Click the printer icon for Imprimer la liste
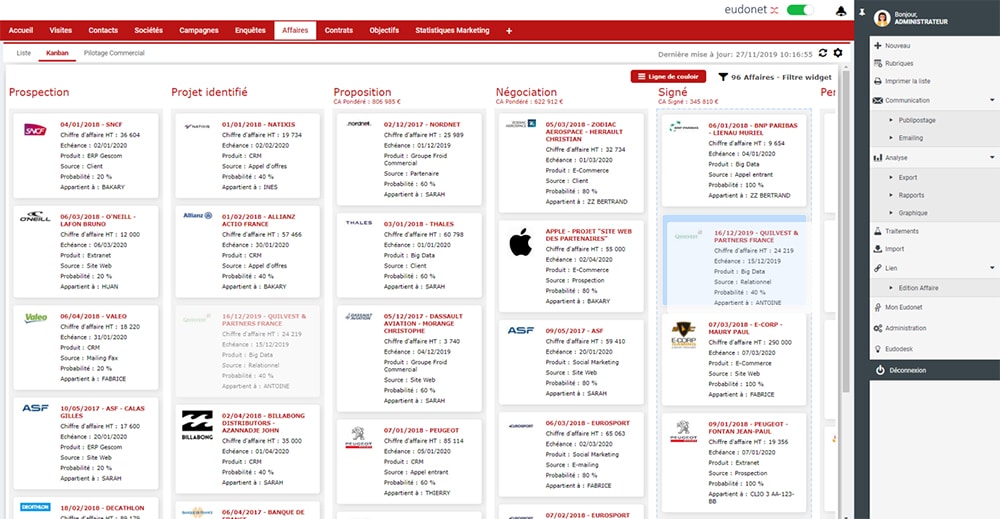 [878, 81]
